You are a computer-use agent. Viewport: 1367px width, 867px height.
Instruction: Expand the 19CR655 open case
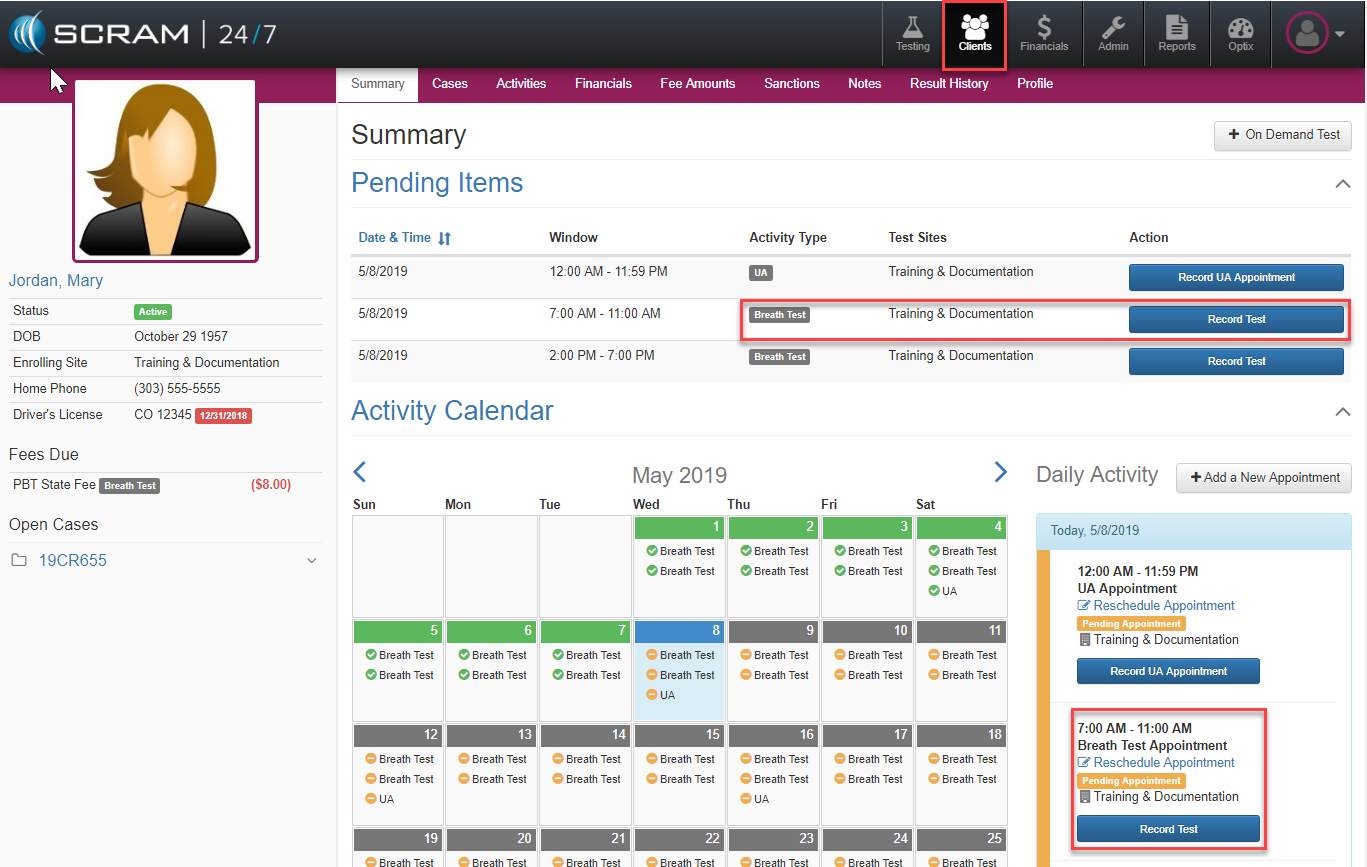311,561
